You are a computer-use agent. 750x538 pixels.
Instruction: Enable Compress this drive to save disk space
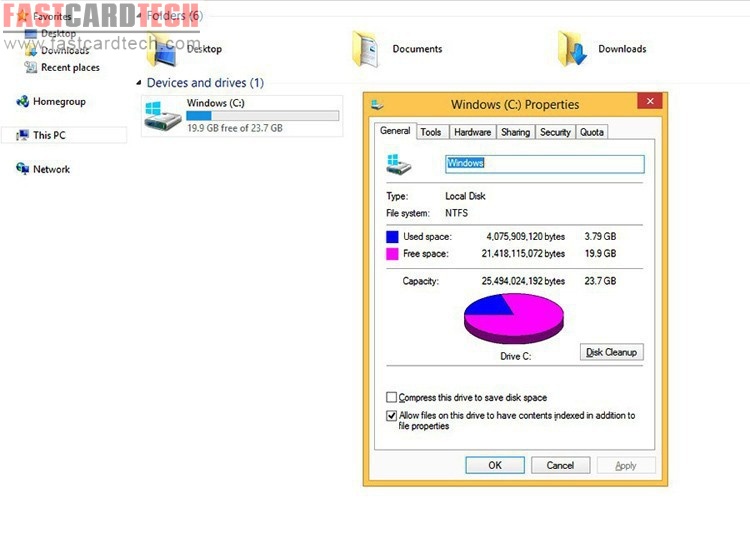[x=391, y=397]
